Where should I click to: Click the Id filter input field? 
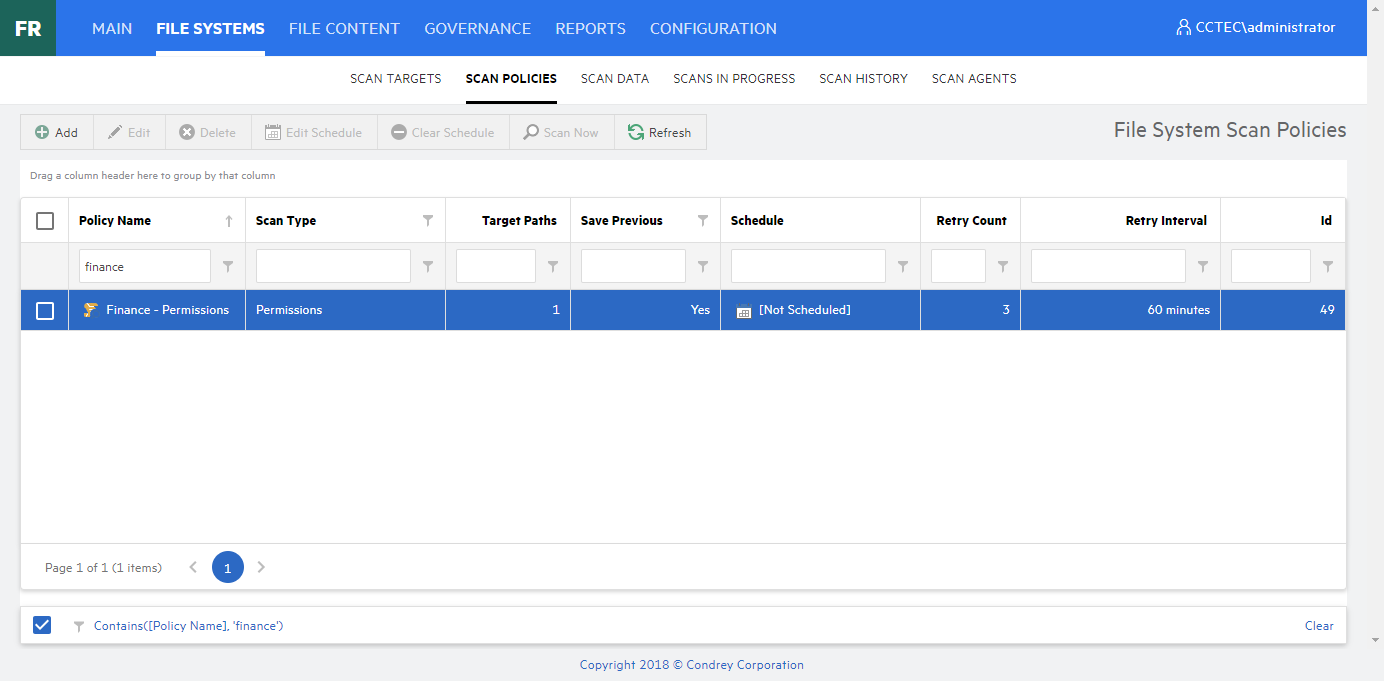coord(1271,266)
